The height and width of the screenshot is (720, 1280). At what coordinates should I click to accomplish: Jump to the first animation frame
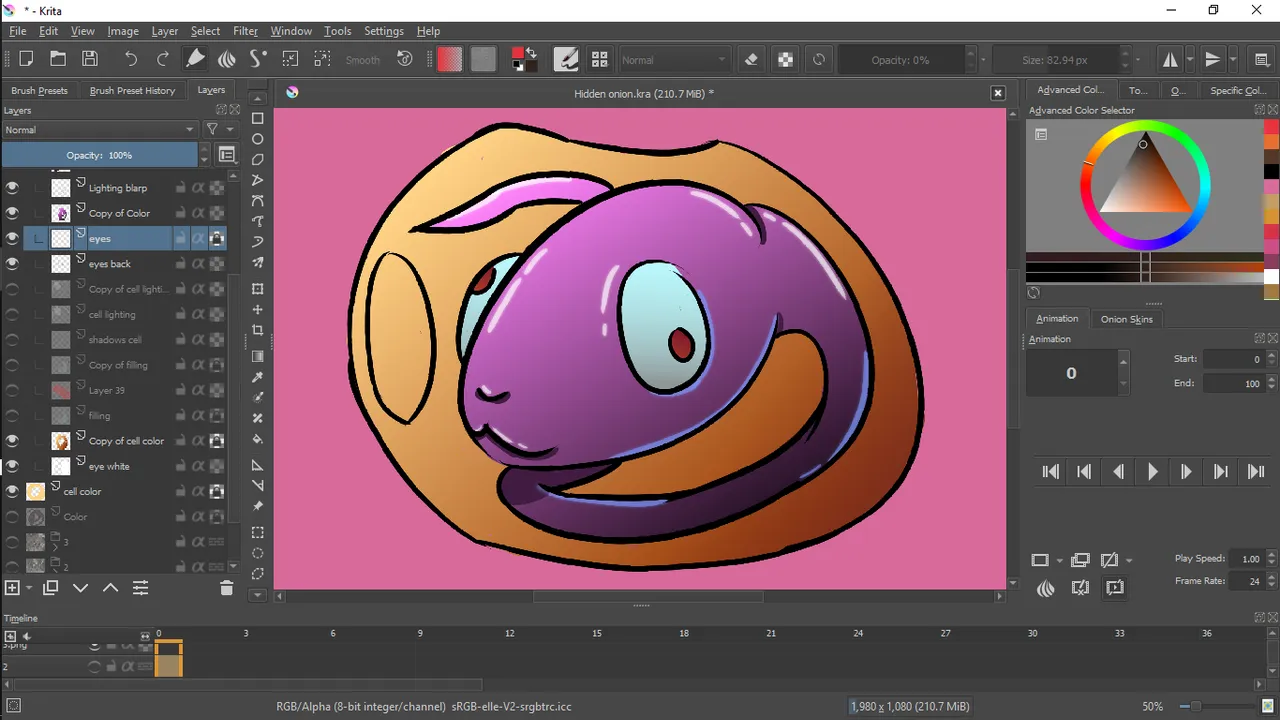click(x=1051, y=472)
